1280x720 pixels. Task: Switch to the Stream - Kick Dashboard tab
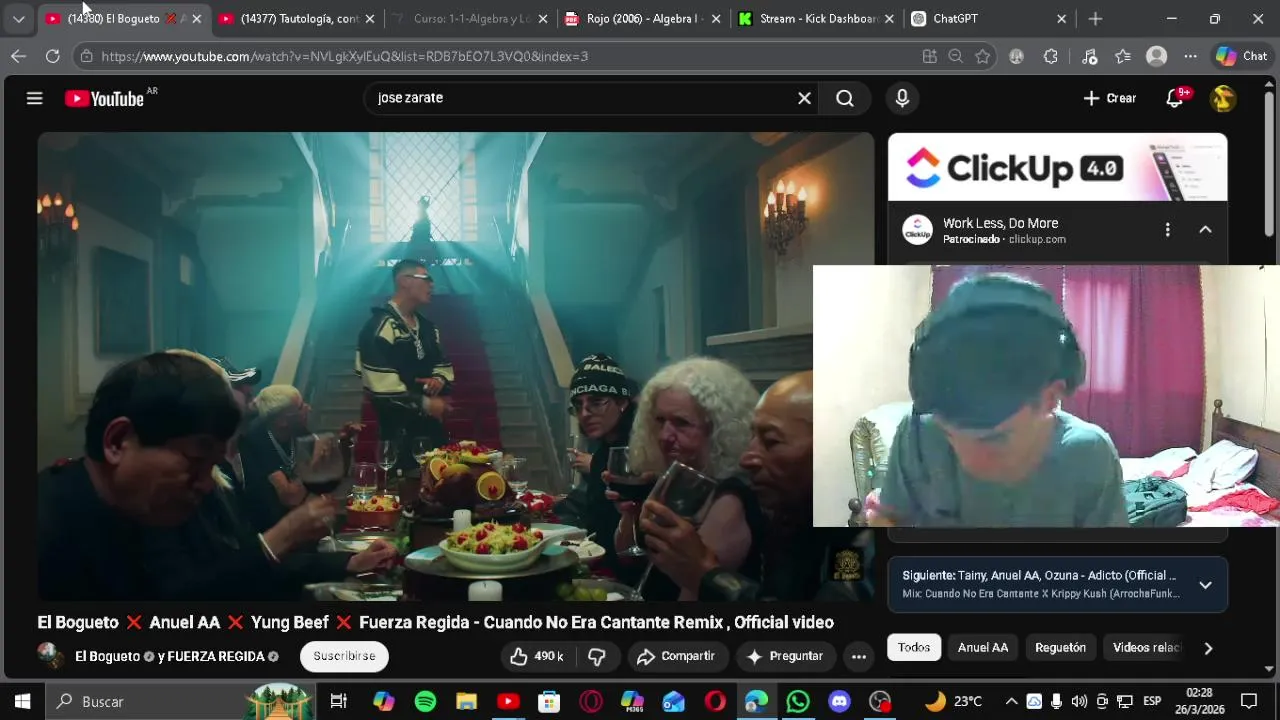(815, 19)
